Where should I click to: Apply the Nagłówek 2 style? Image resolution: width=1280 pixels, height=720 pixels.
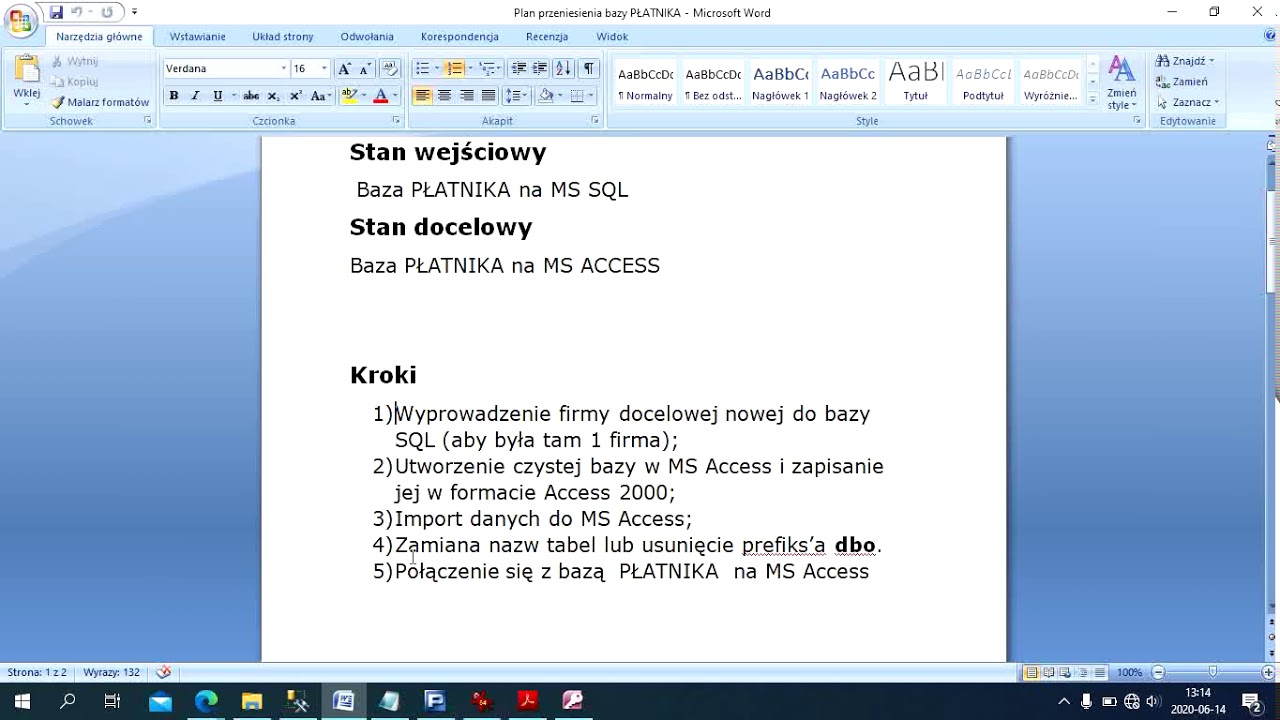[x=848, y=83]
